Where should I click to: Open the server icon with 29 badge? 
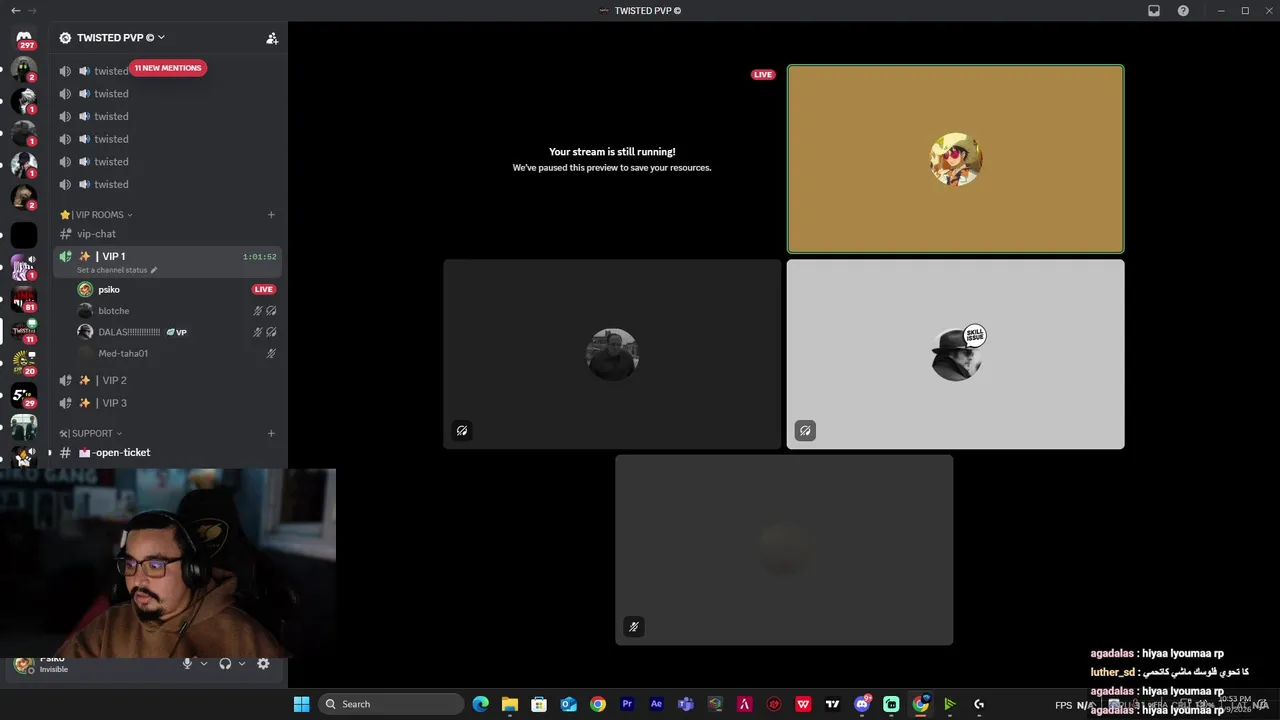click(x=24, y=395)
